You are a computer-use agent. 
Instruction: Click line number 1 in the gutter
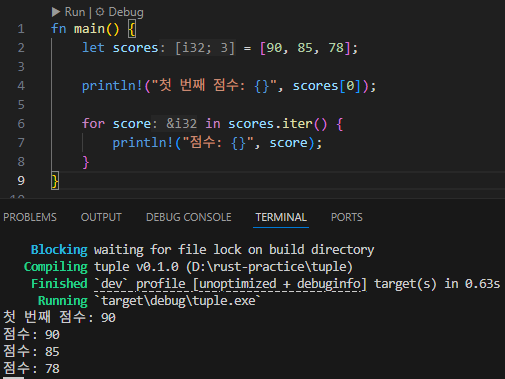21,29
